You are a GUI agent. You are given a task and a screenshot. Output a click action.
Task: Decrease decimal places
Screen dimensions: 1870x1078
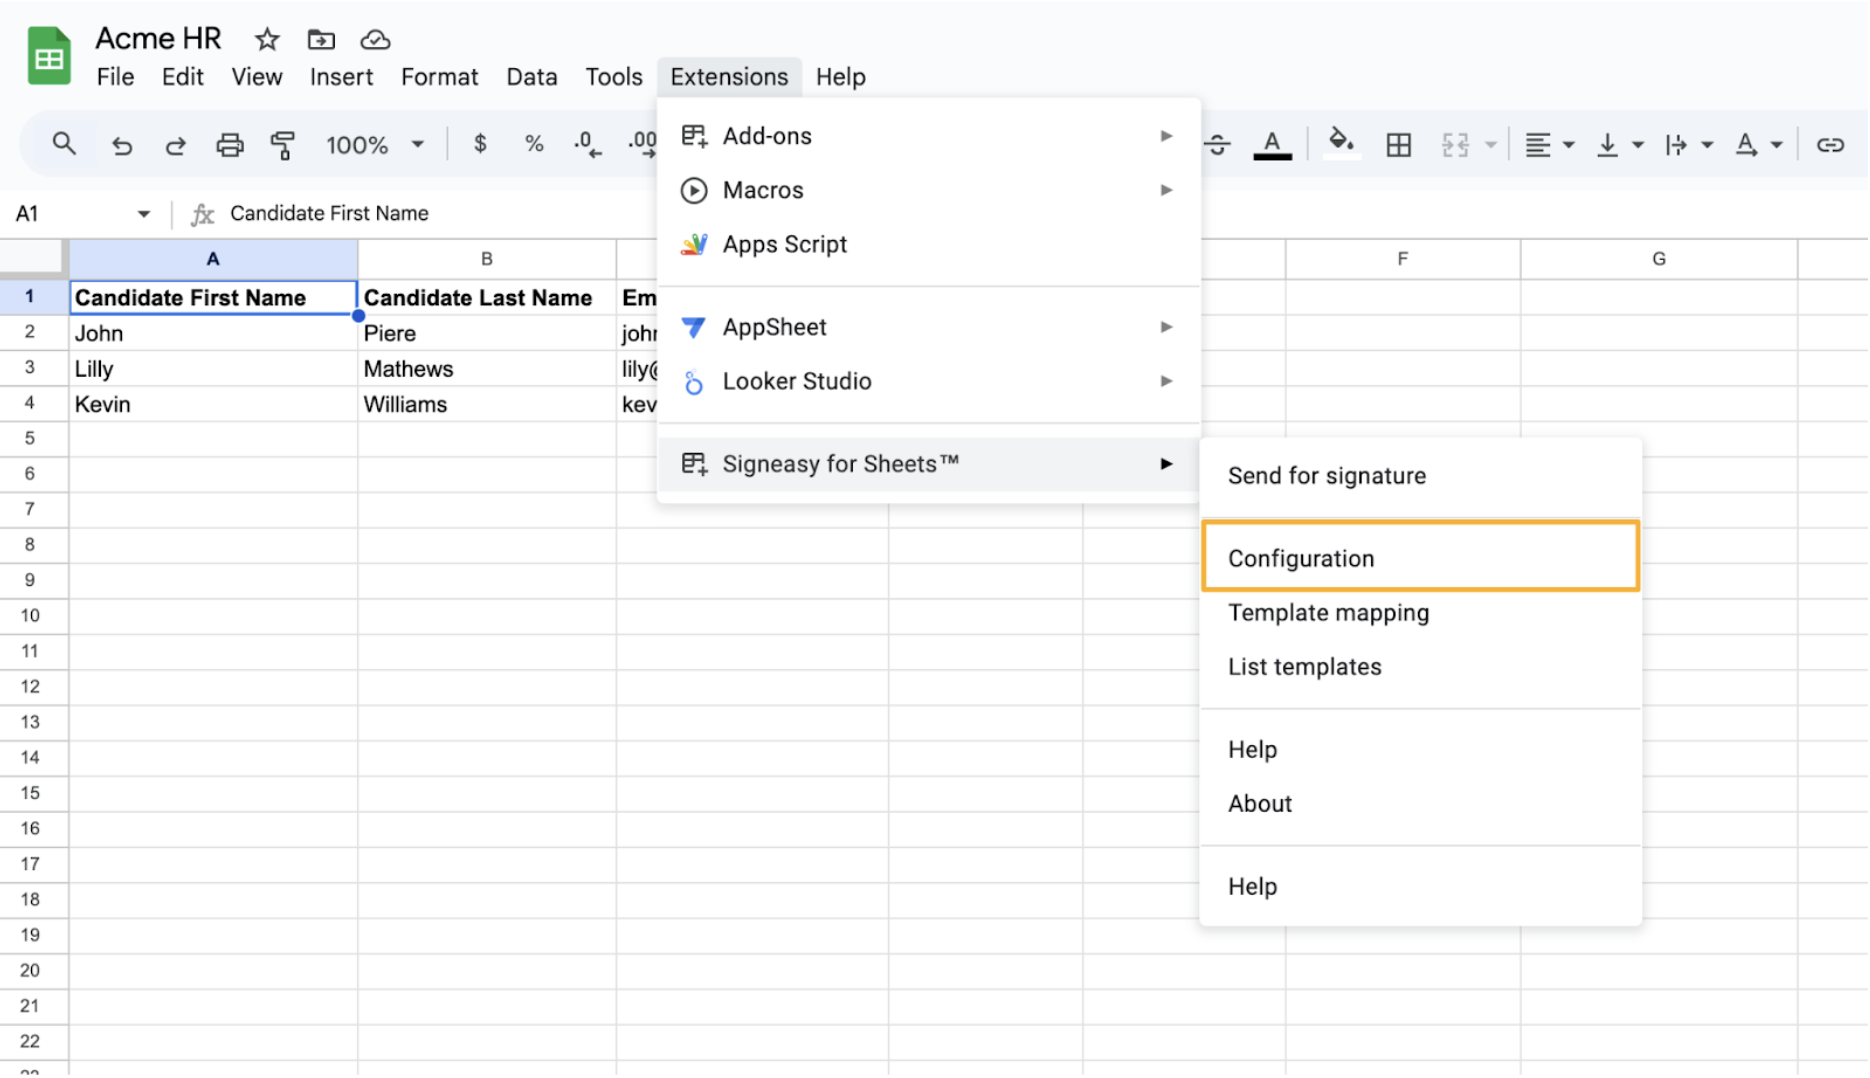587,145
